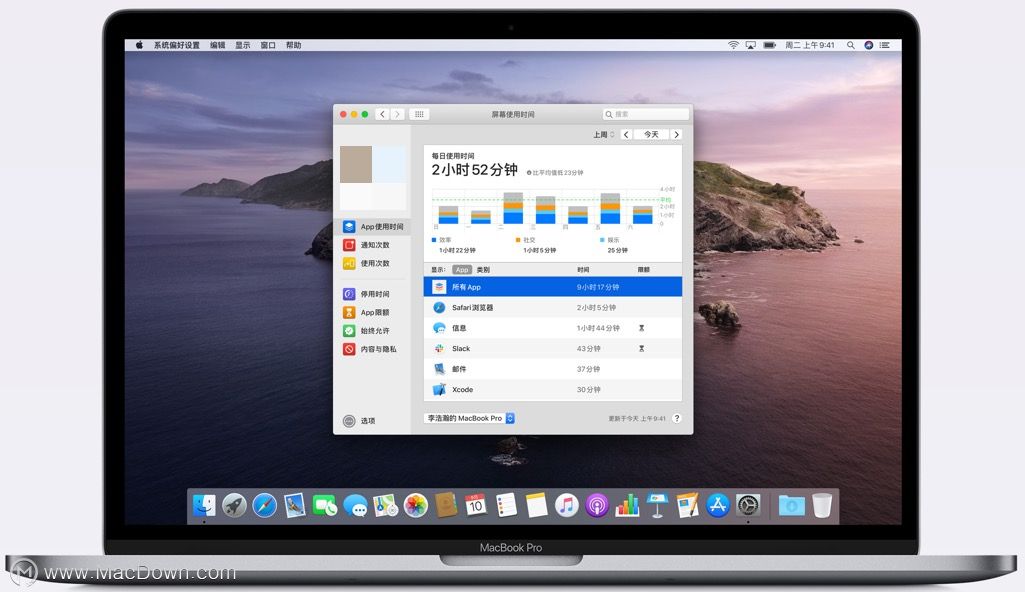
Task: Click the 今天 button
Action: 651,135
